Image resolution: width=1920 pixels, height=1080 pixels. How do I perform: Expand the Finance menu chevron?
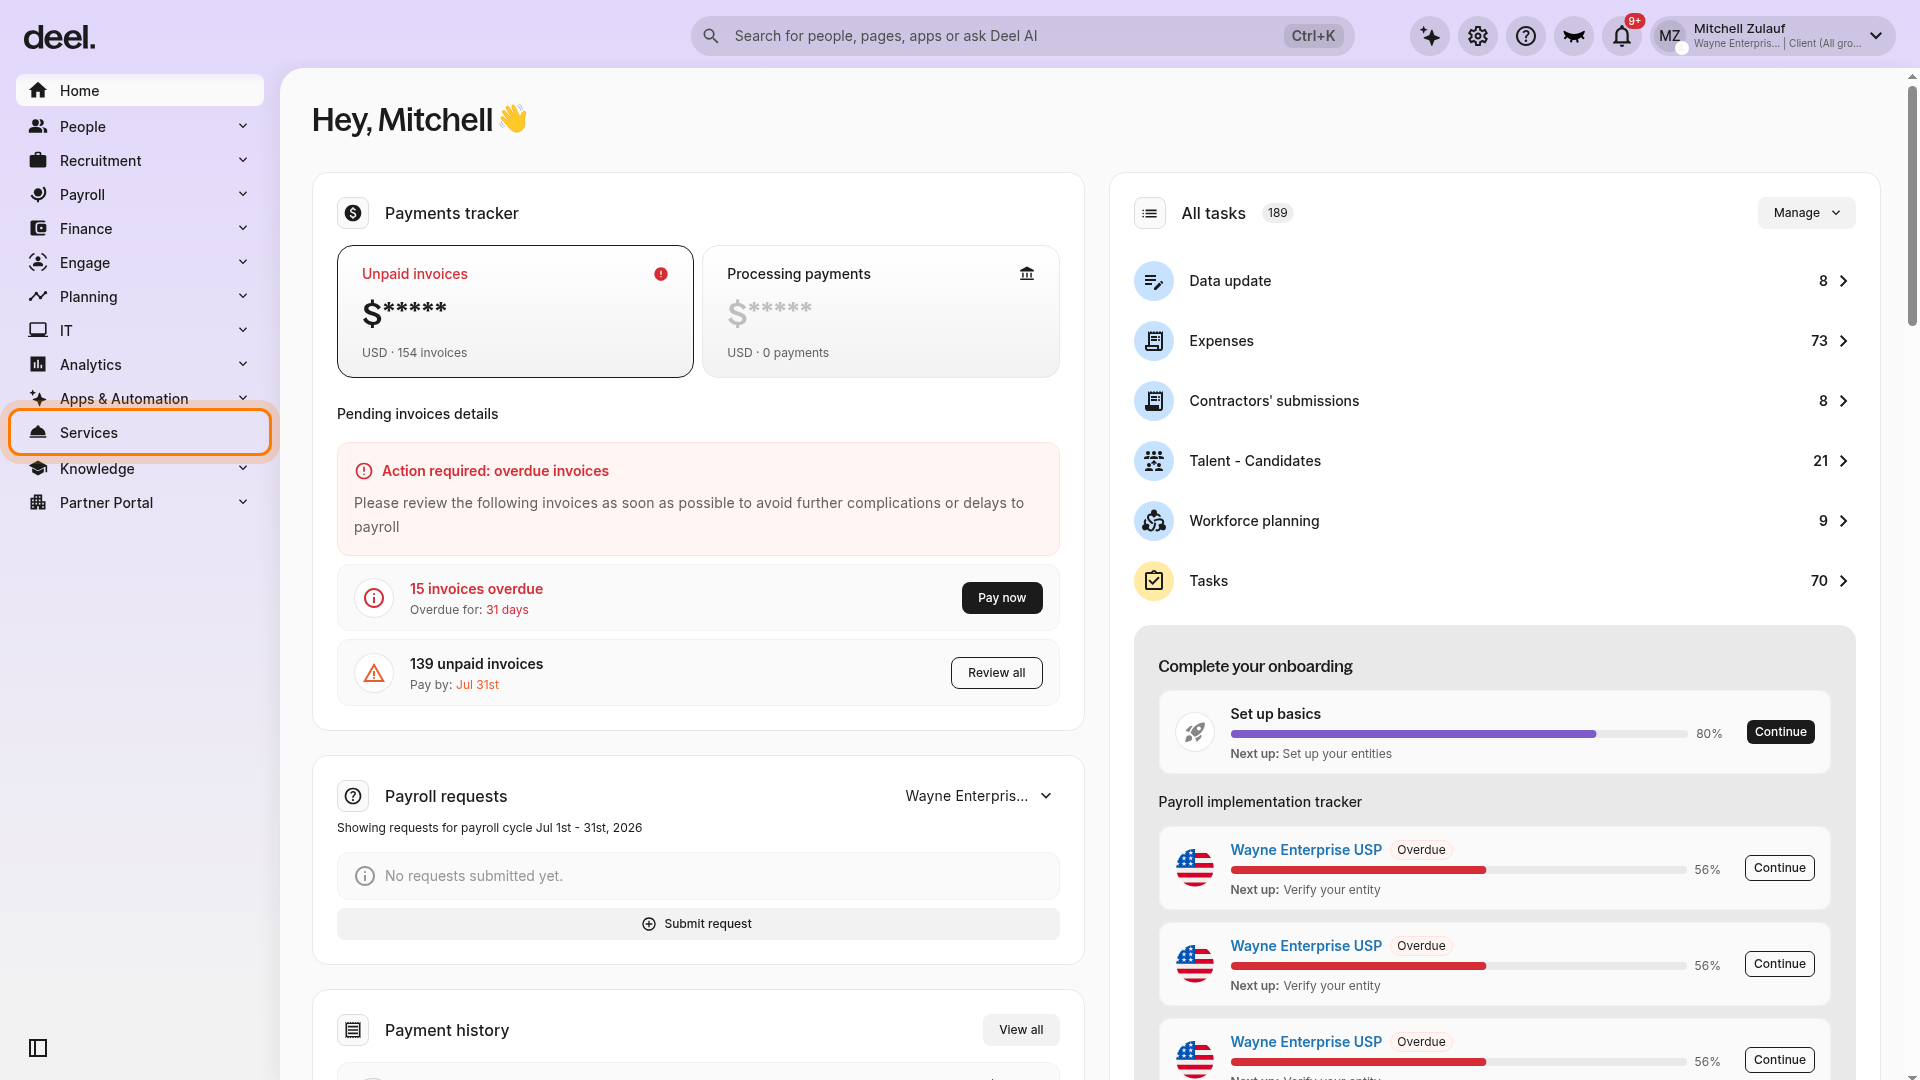[243, 228]
